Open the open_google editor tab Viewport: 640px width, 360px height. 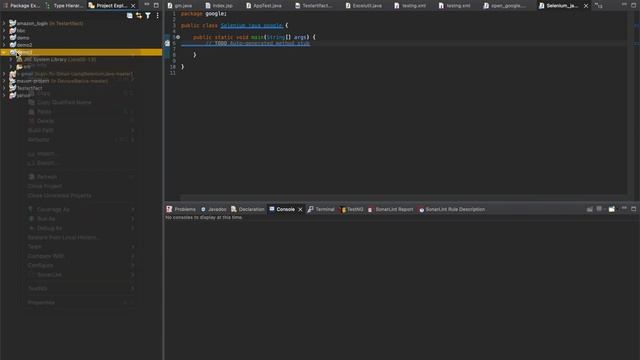click(503, 6)
